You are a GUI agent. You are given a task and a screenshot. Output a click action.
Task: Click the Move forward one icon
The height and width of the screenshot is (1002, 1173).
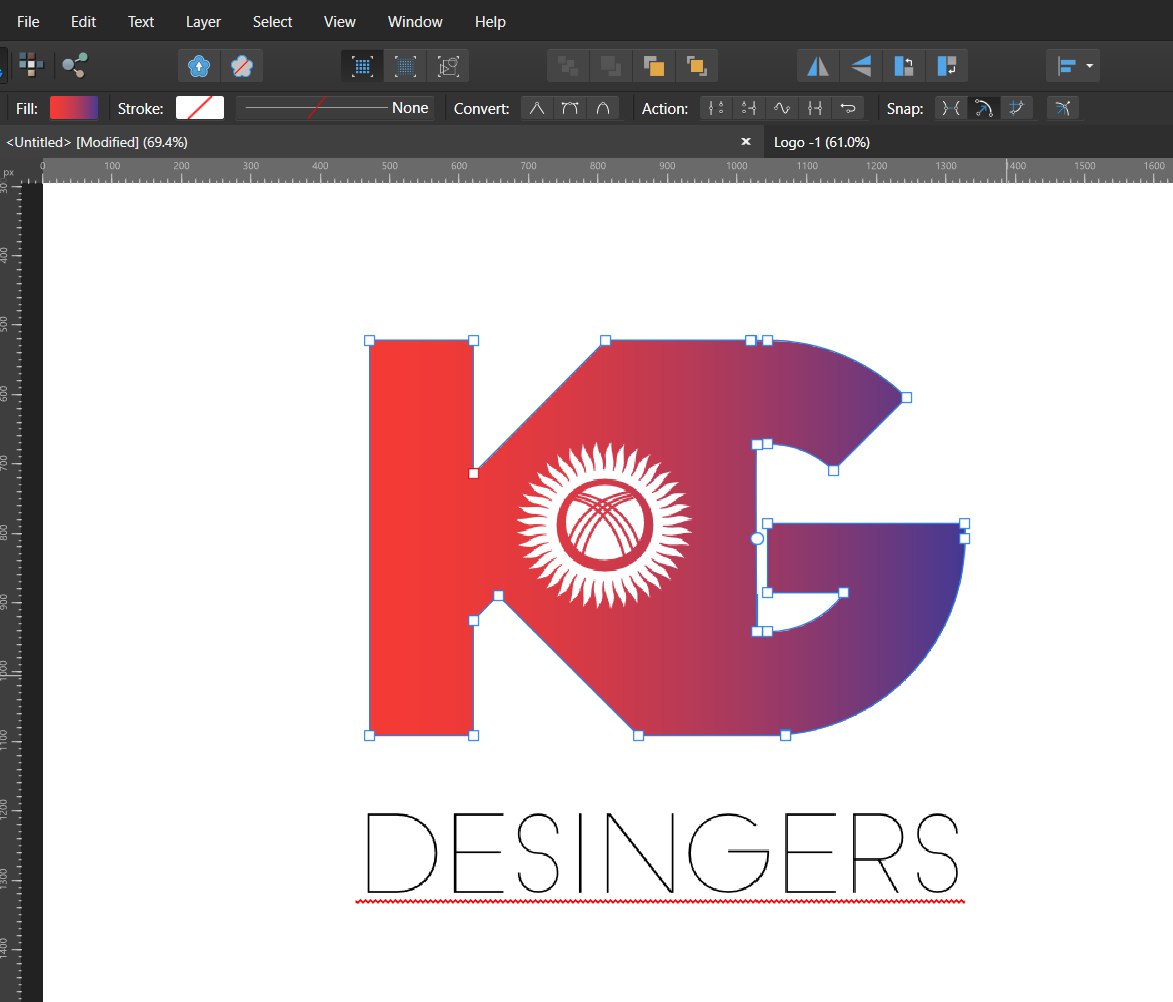click(654, 66)
